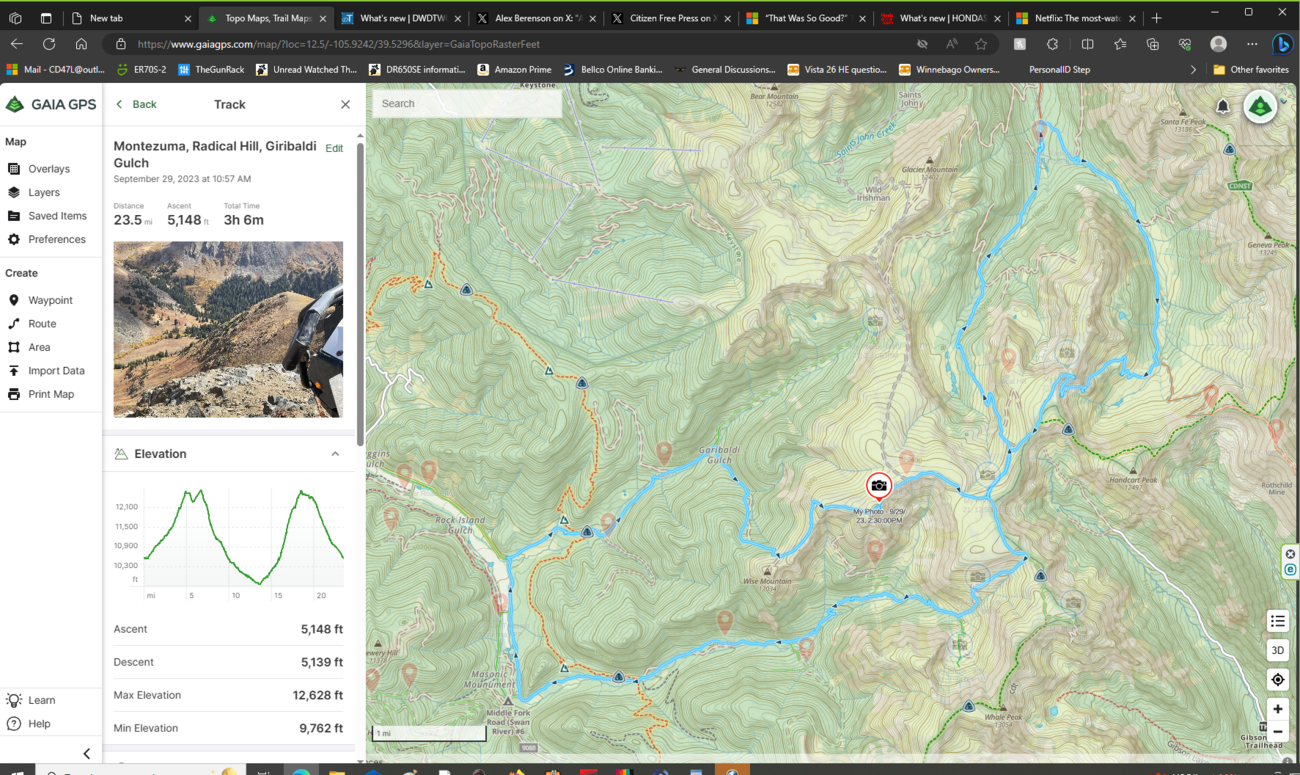Open the green account avatar
Viewport: 1300px width, 775px height.
(x=1260, y=107)
